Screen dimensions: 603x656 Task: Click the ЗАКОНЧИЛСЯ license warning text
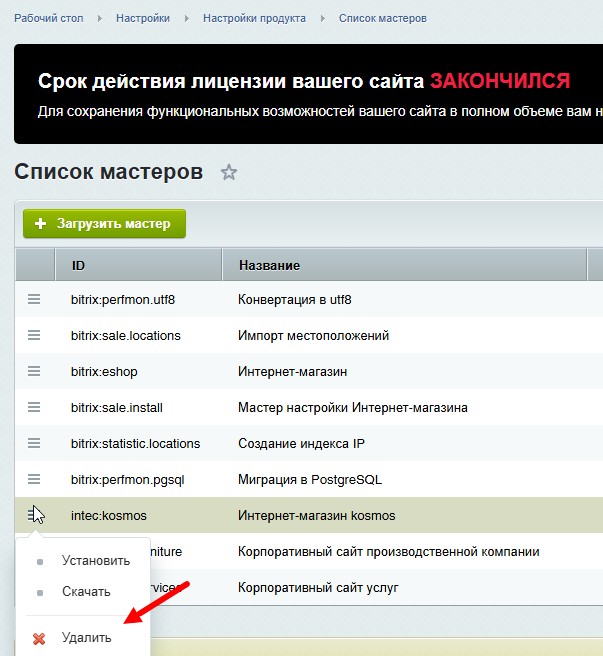(x=500, y=81)
